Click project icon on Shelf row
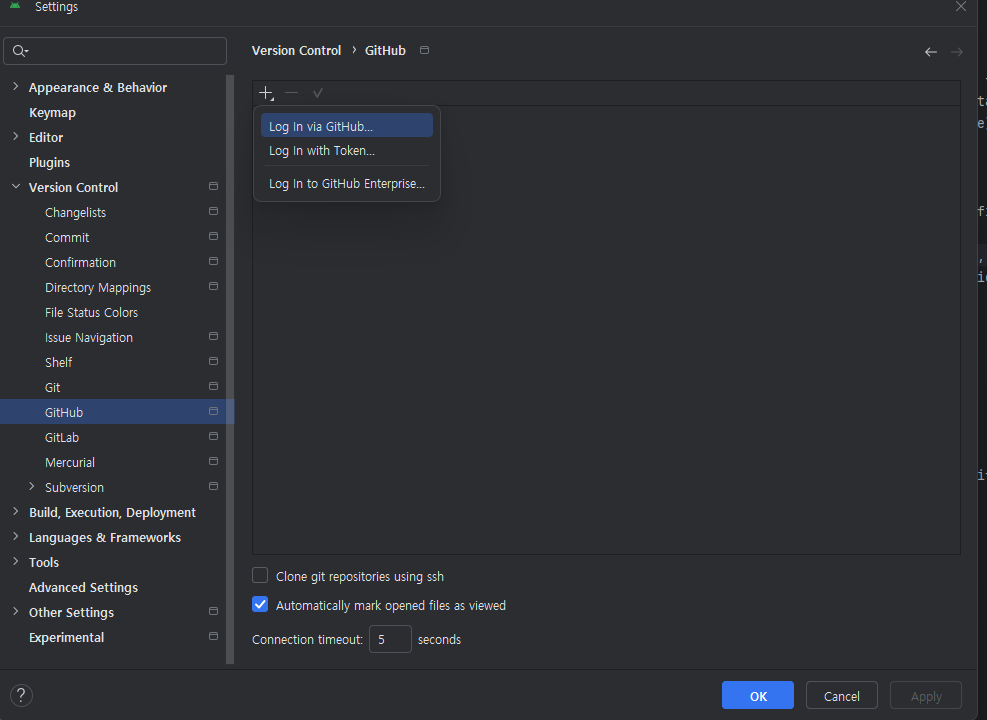This screenshot has height=720, width=987. [x=213, y=362]
